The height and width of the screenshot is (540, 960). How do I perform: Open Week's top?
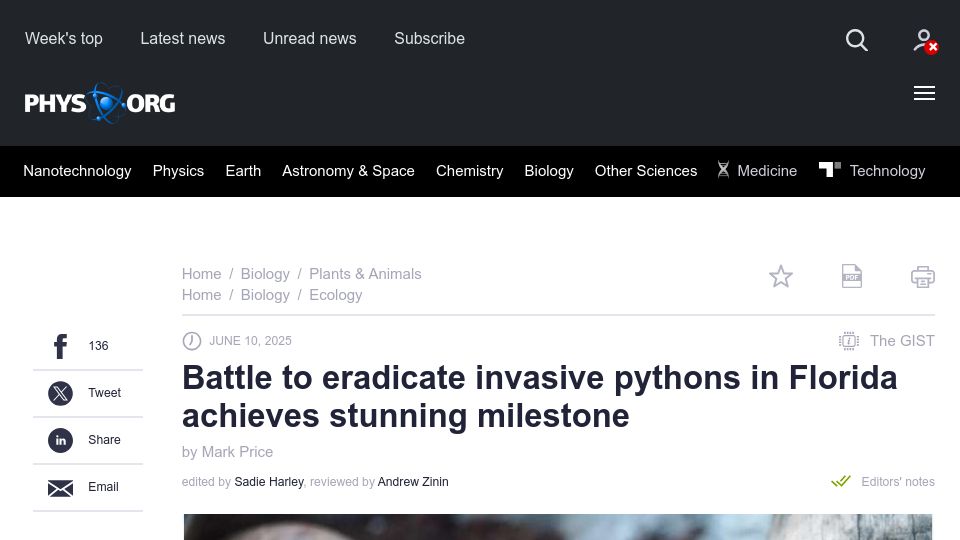pyautogui.click(x=64, y=39)
